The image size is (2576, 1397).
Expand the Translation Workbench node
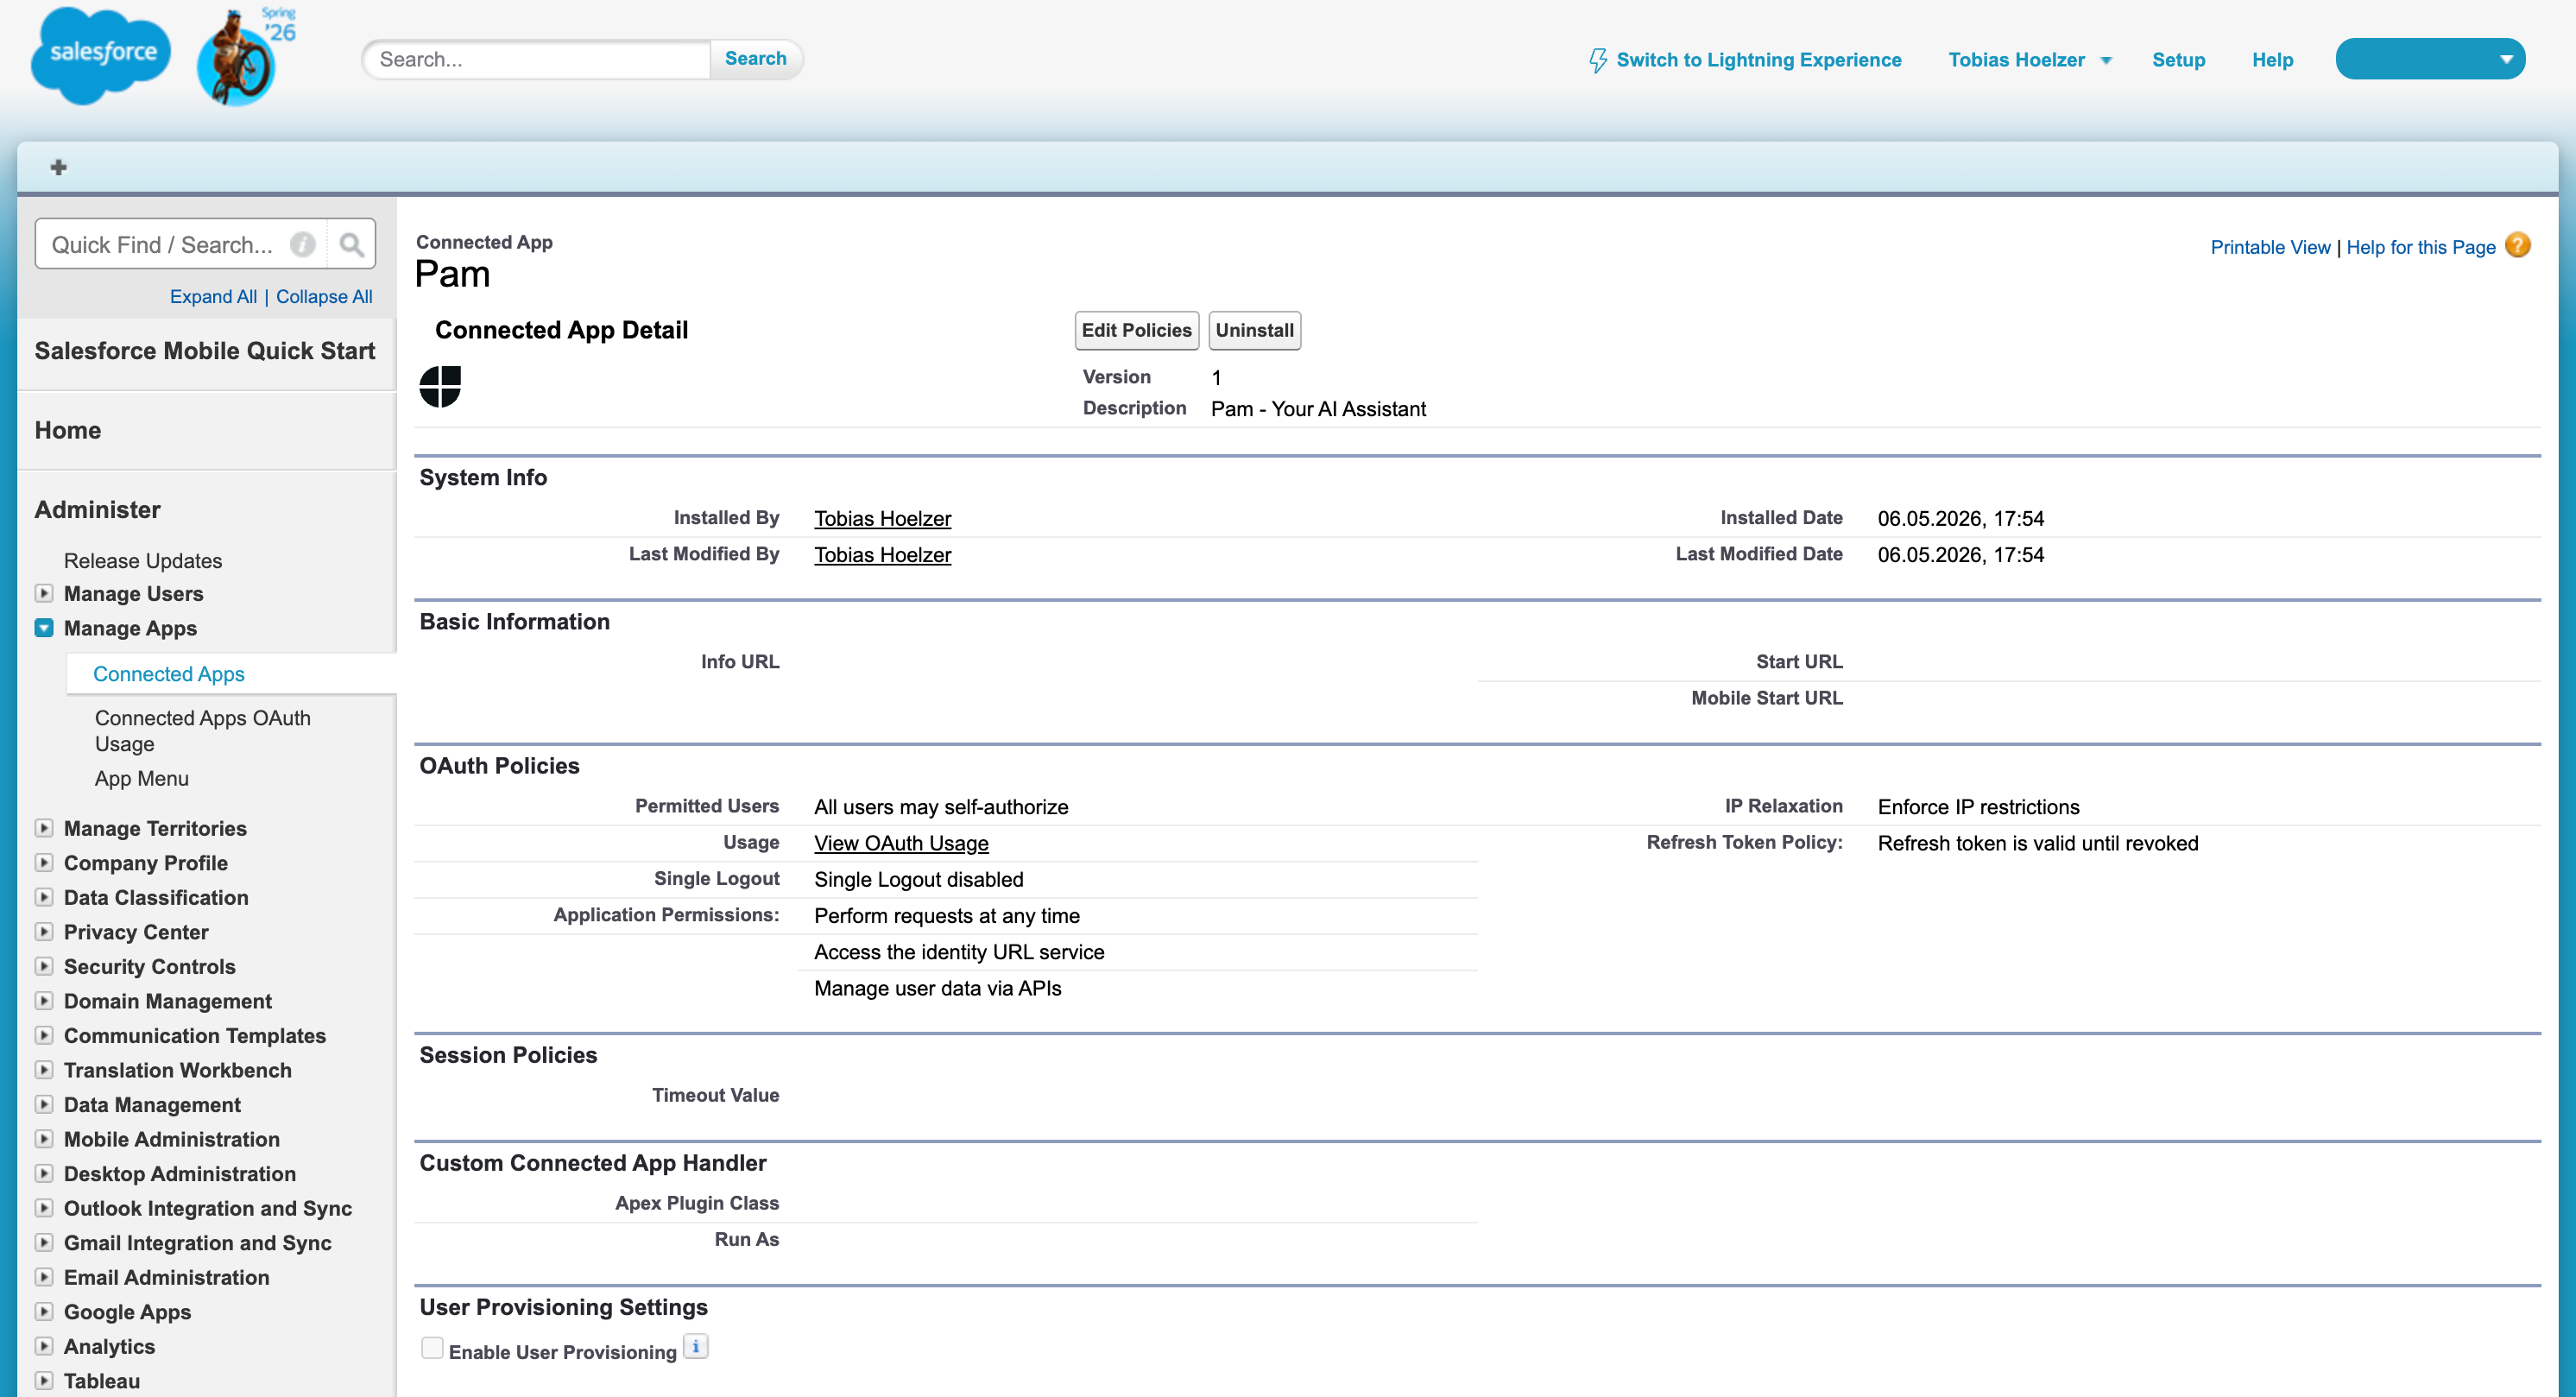pos(44,1070)
